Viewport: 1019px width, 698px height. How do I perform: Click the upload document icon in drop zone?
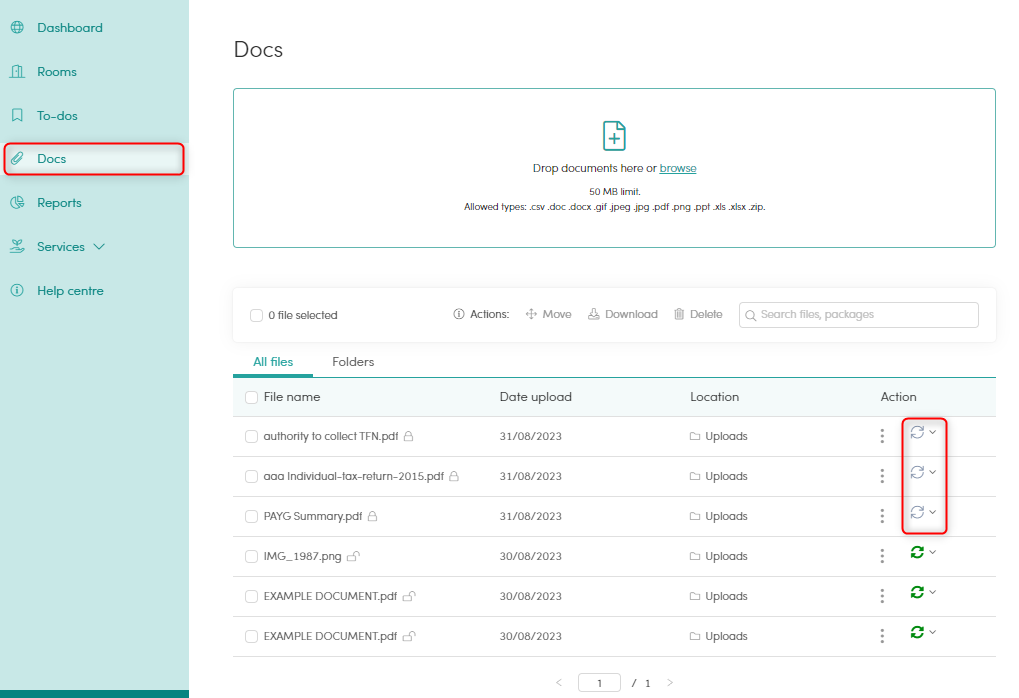pyautogui.click(x=614, y=136)
